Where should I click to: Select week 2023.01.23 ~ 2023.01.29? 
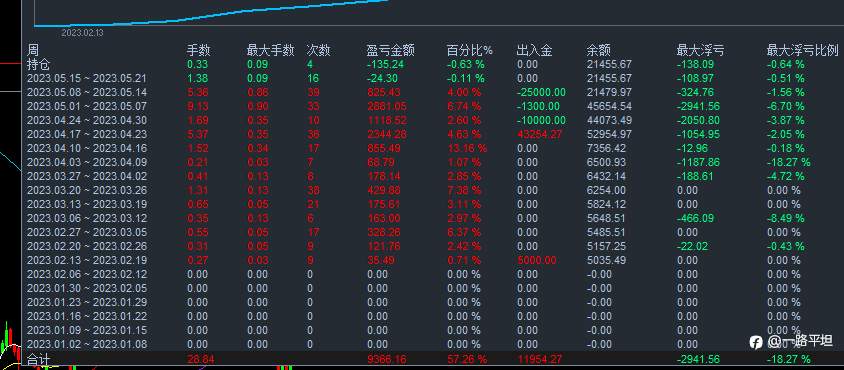[87, 303]
